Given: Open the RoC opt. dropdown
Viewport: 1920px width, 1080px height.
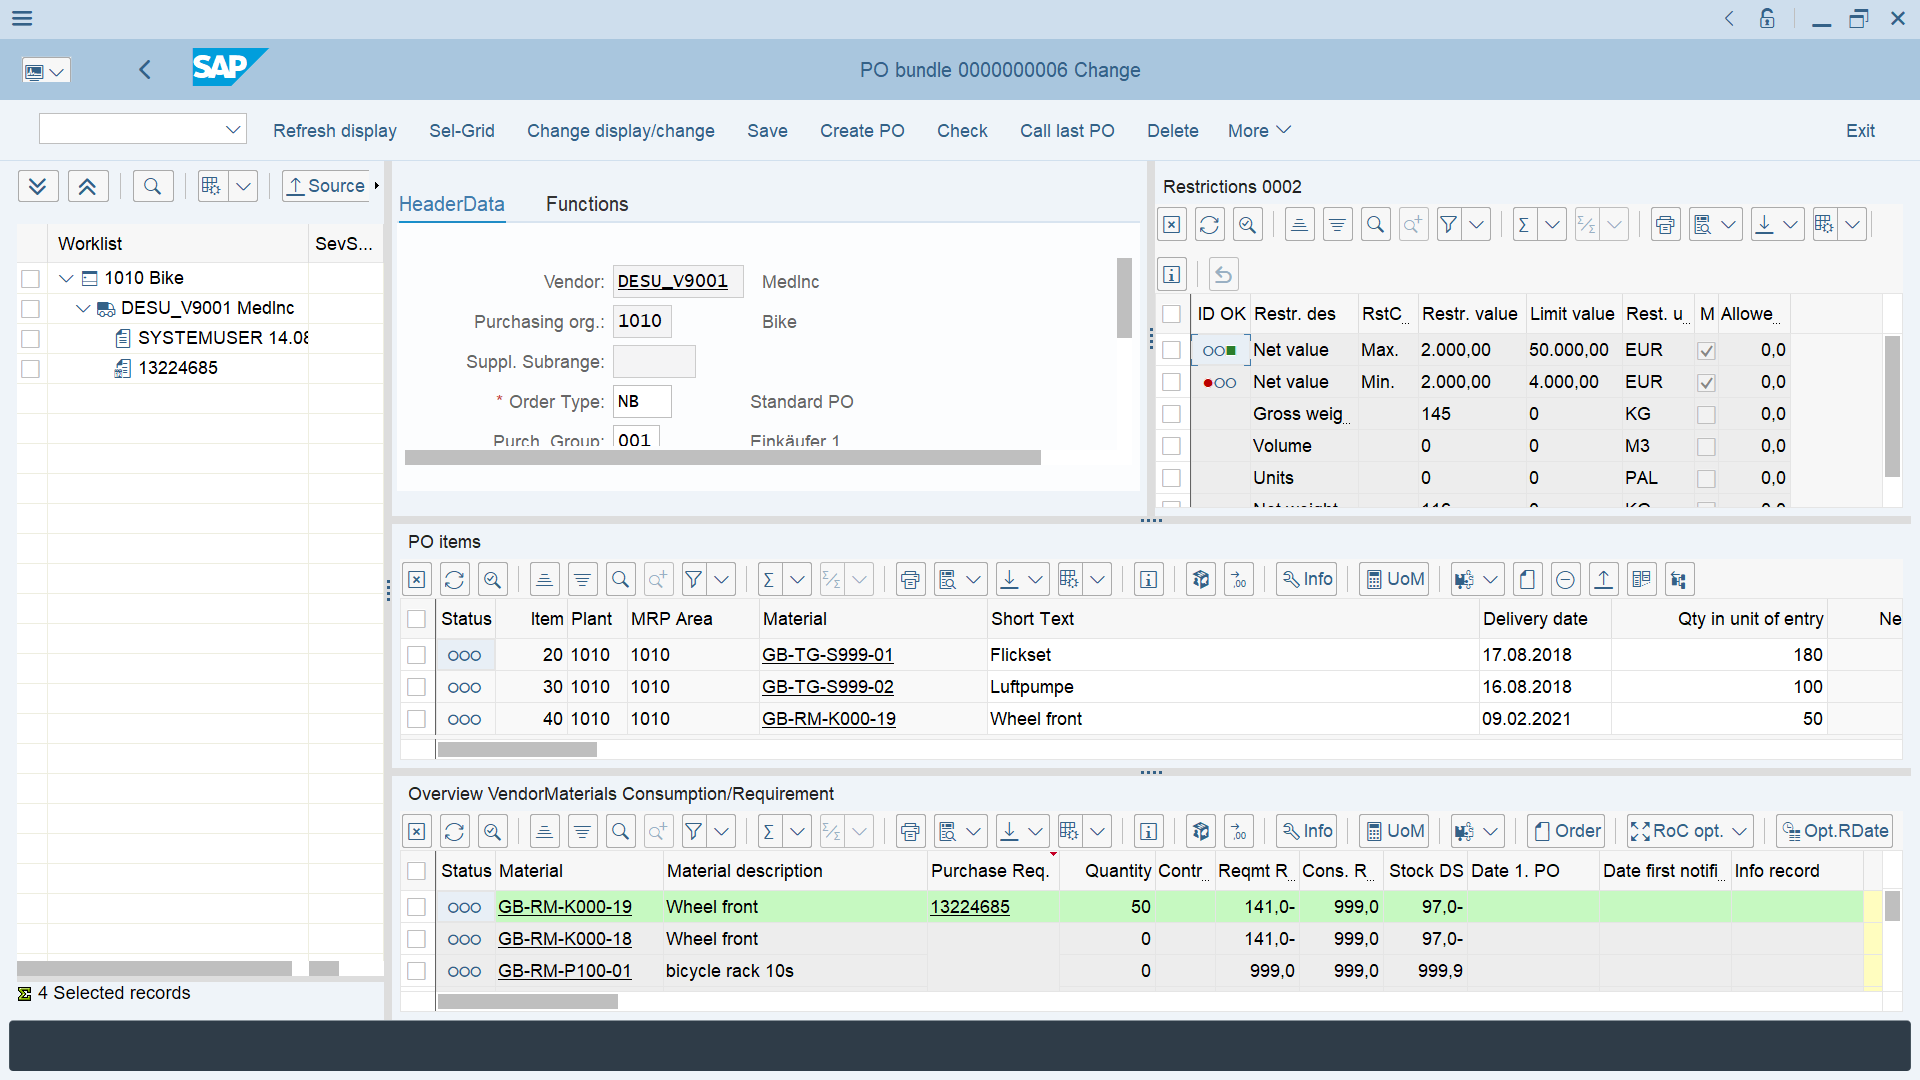Looking at the screenshot, I should (1737, 831).
